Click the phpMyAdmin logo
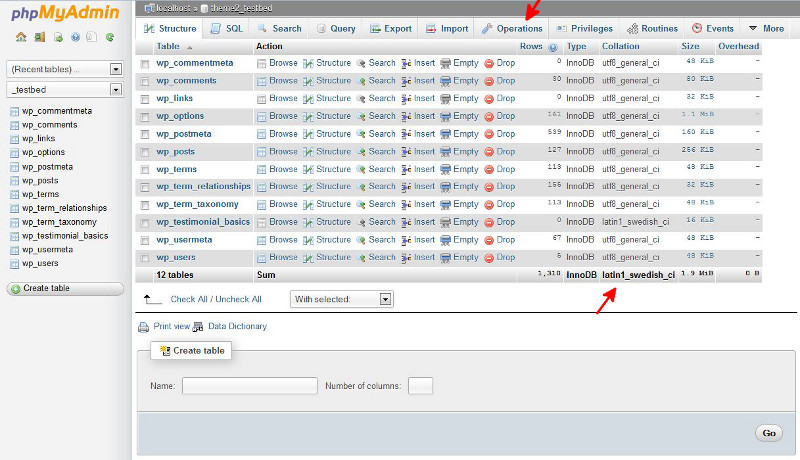800x460 pixels. click(x=65, y=12)
